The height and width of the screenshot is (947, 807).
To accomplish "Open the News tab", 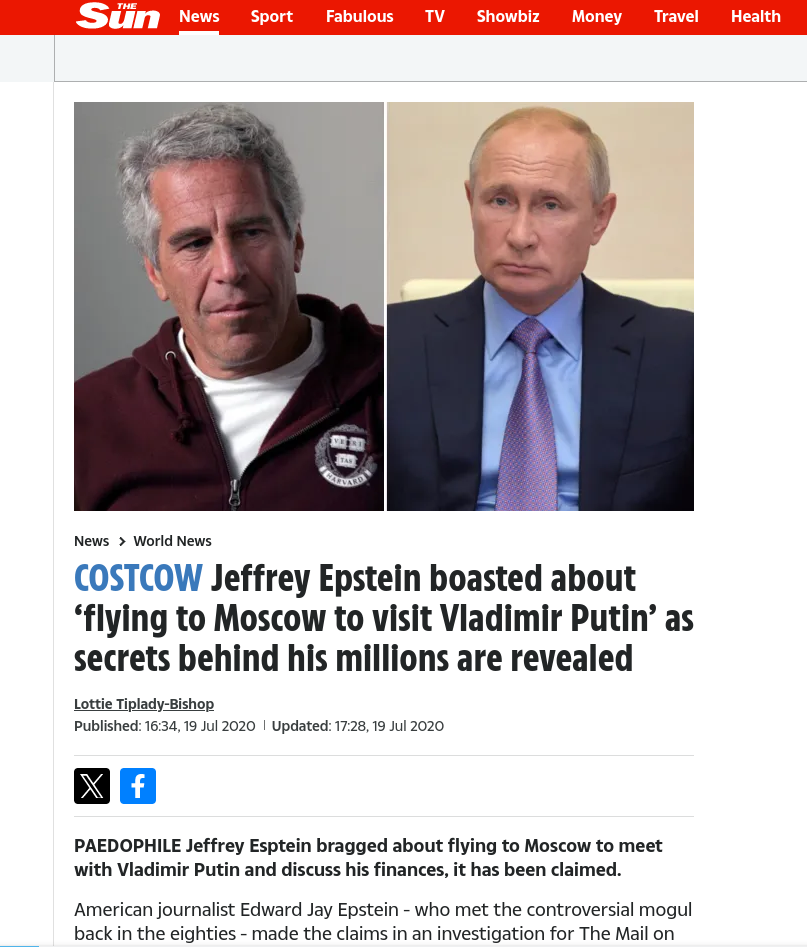I will tap(199, 16).
